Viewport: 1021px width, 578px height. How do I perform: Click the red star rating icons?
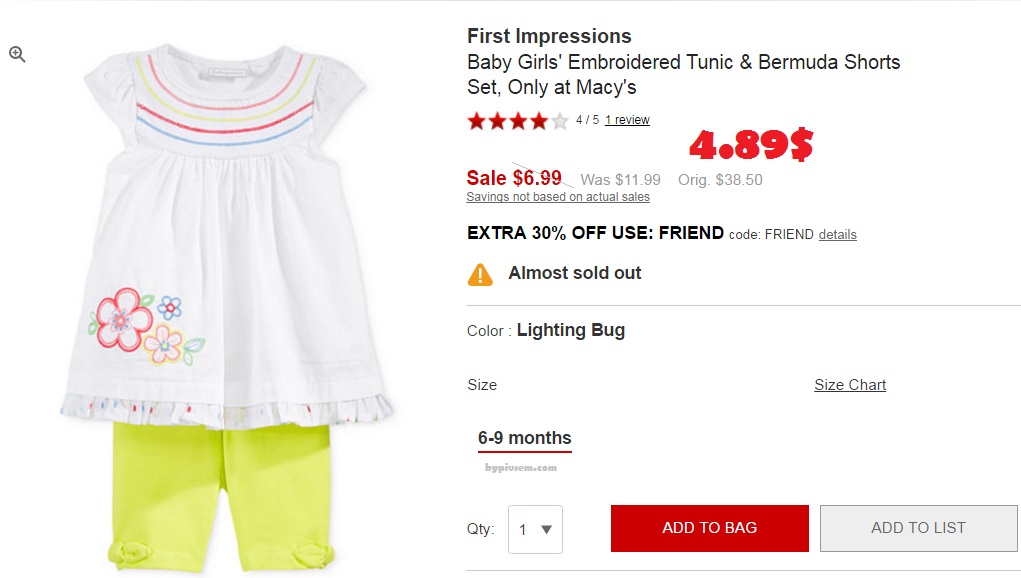(x=517, y=121)
